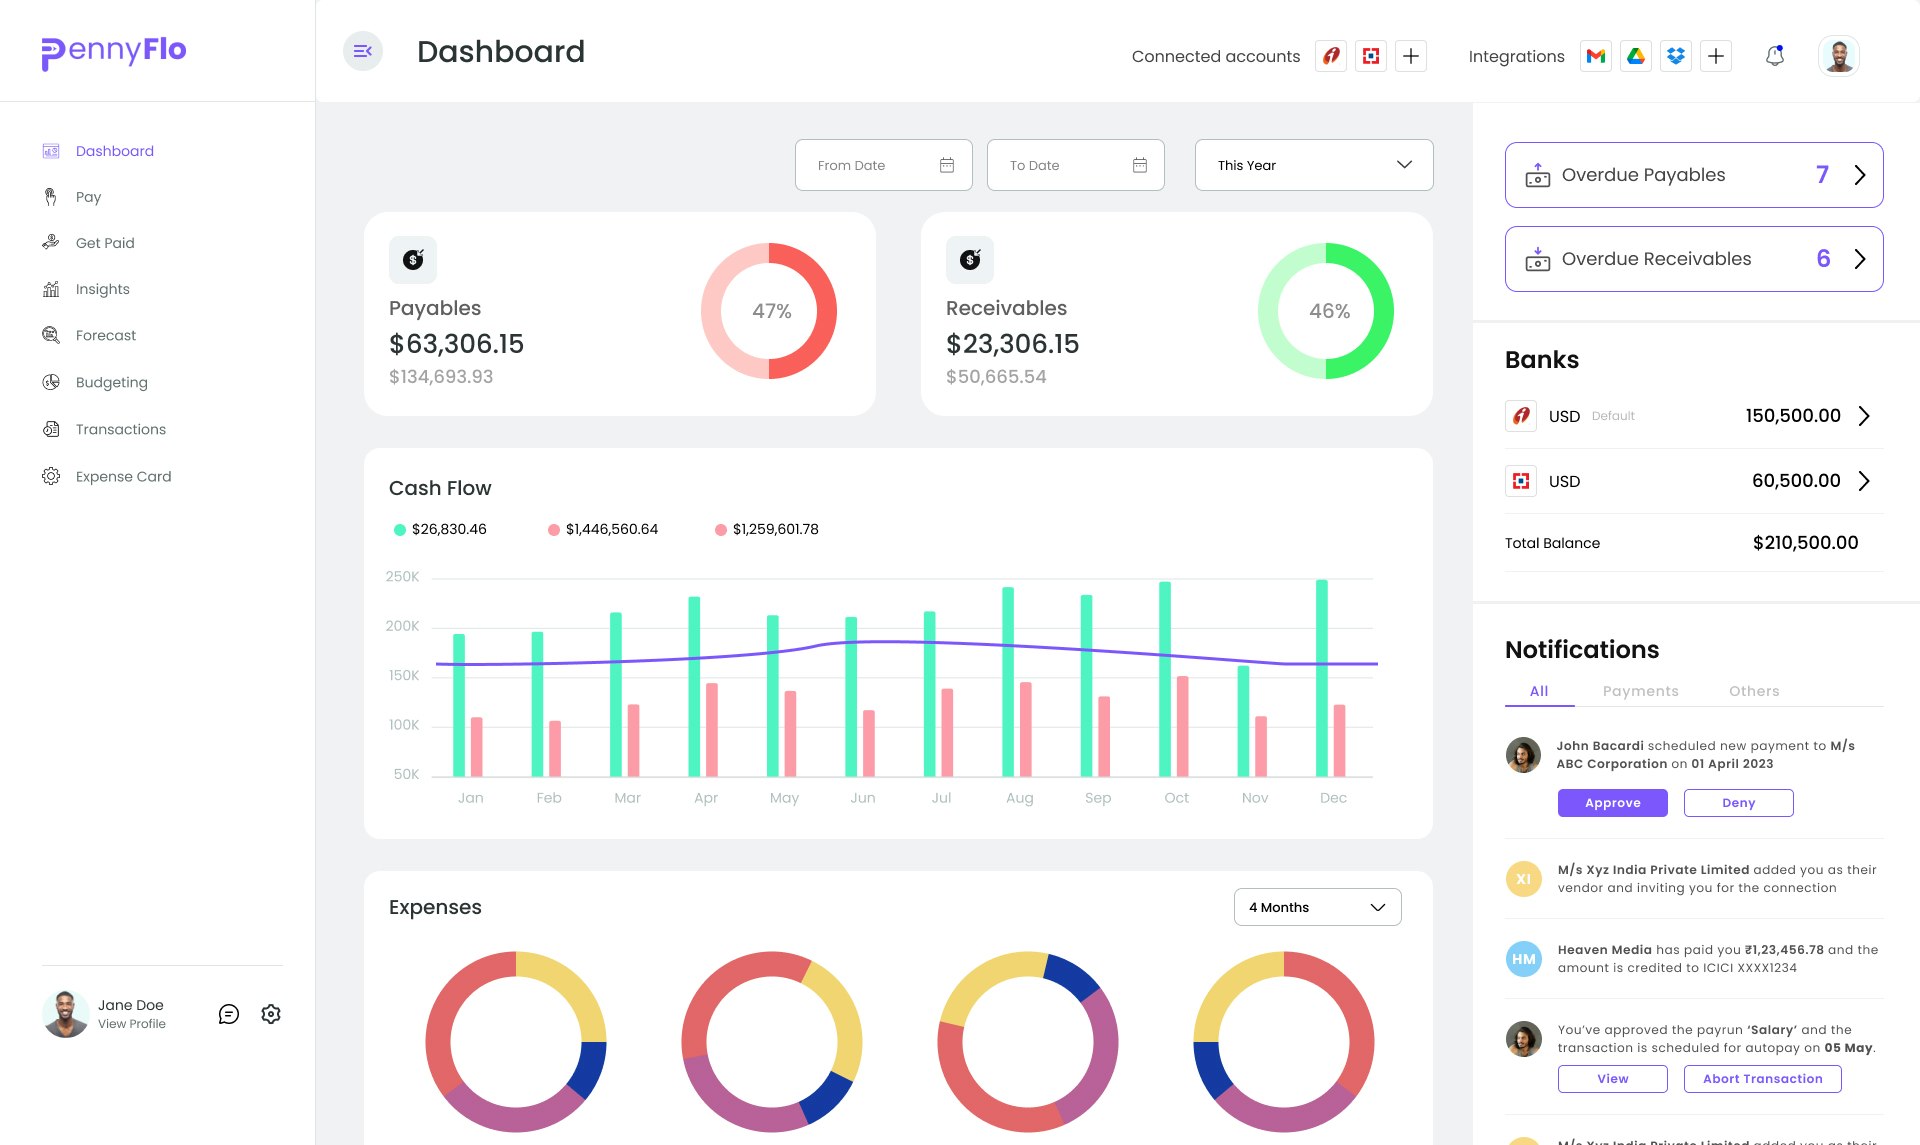Click Abort Transaction for Salary payrun
Image resolution: width=1920 pixels, height=1145 pixels.
point(1762,1079)
